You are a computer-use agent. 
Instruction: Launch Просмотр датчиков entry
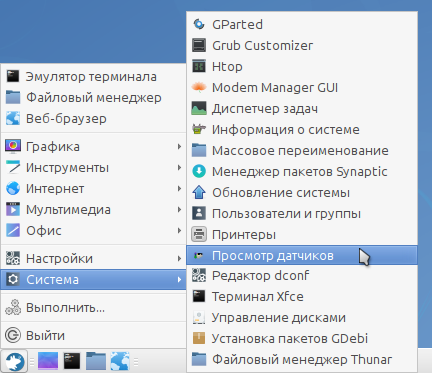[x=302, y=255]
